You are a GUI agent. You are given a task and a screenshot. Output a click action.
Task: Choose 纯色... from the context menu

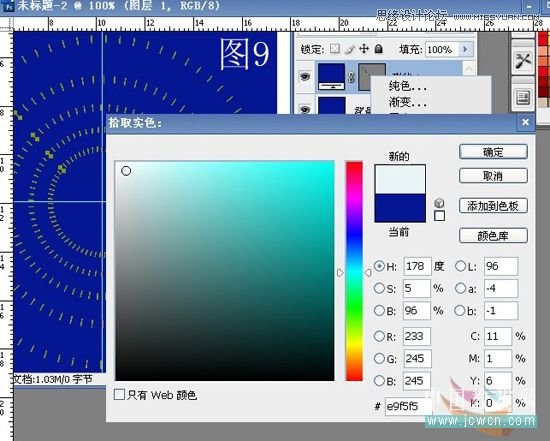tap(408, 86)
